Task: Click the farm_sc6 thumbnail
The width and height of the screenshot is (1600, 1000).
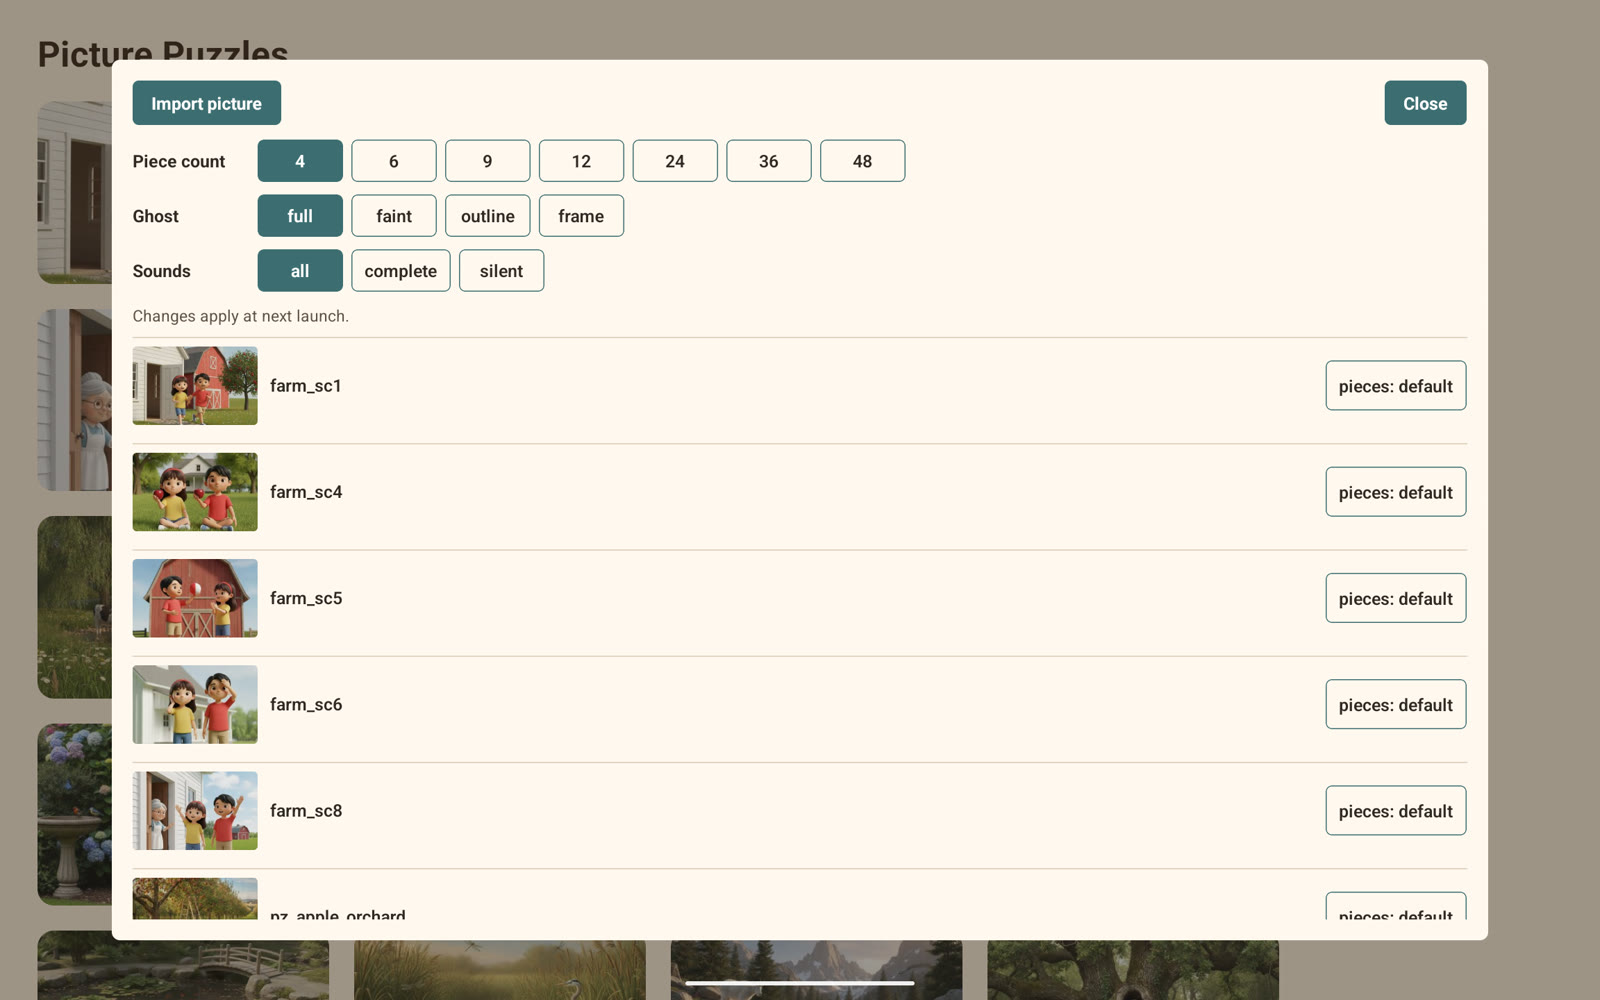Action: (195, 705)
